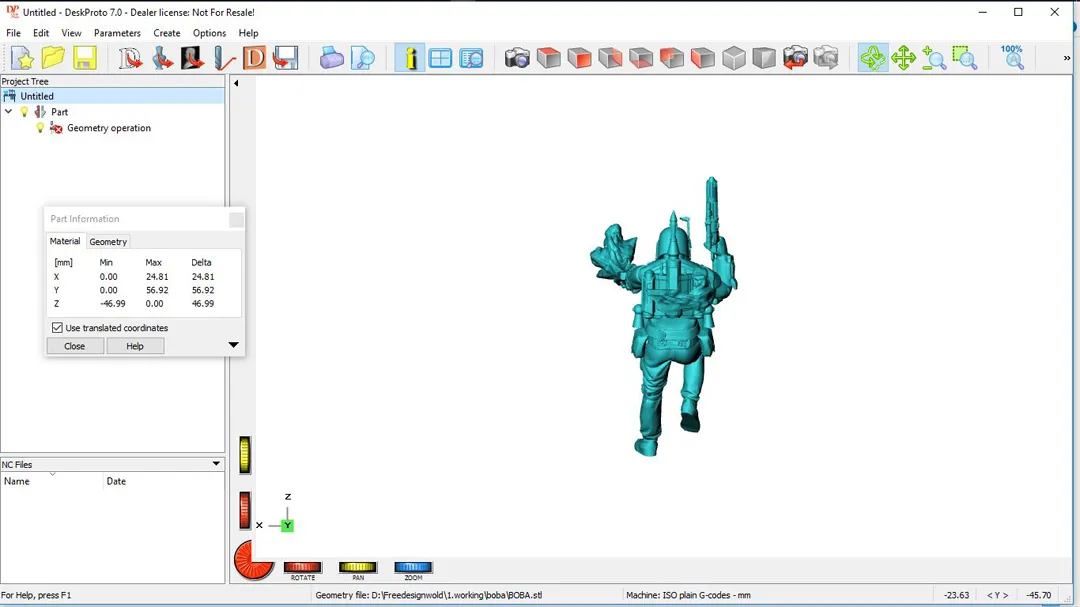1080x607 pixels.
Task: Open the Parameters menu
Action: point(117,33)
